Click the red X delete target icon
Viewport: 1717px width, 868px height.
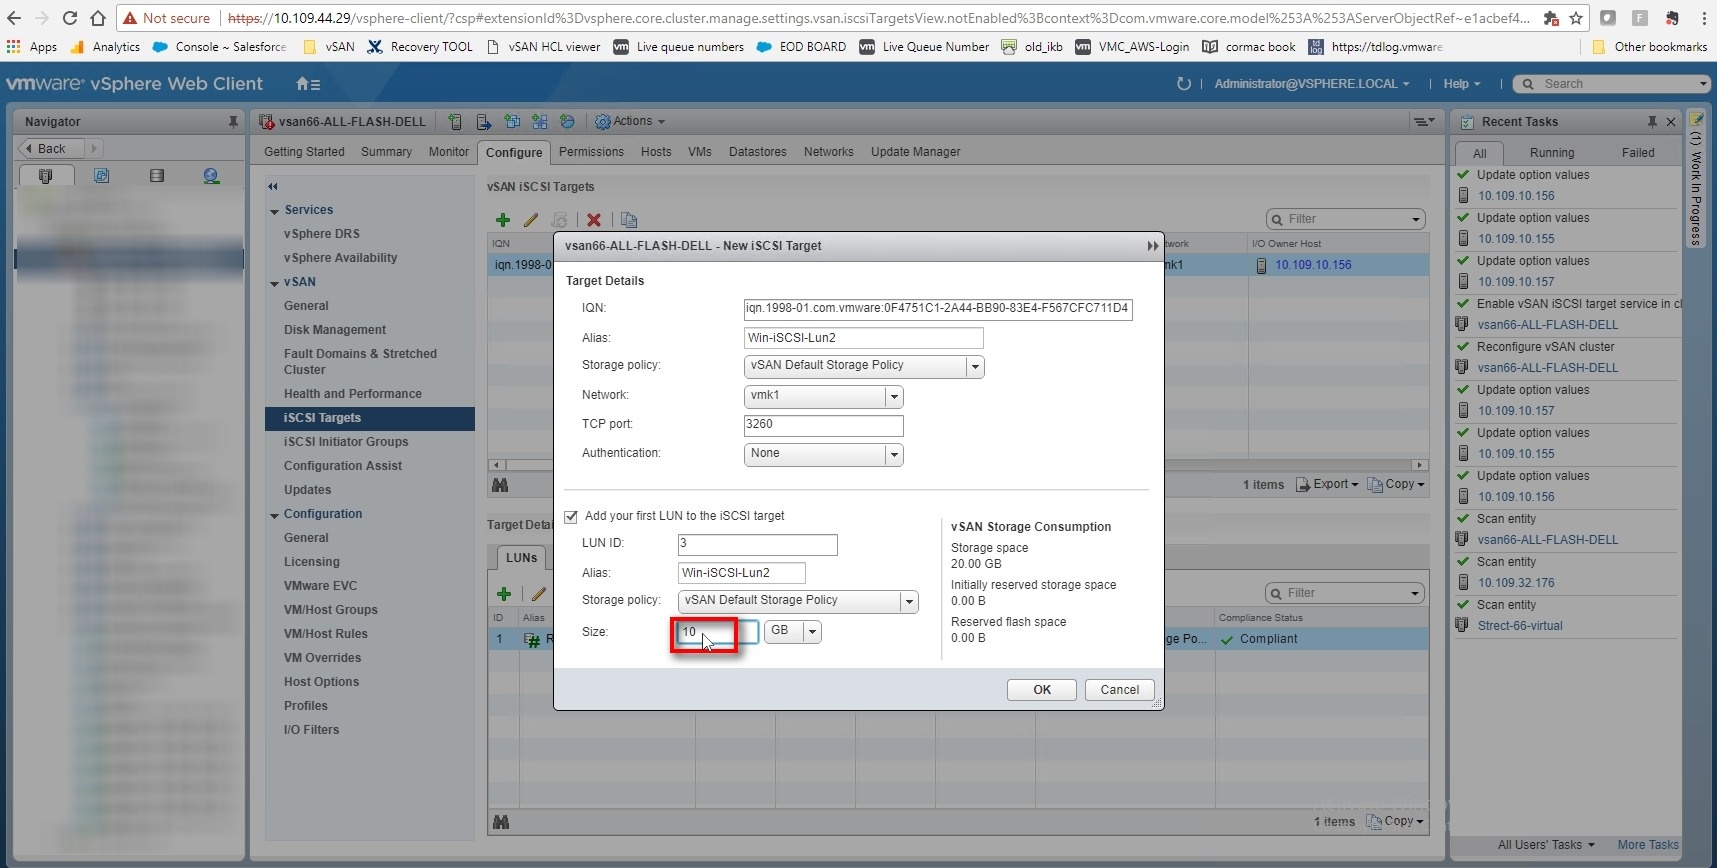(594, 220)
